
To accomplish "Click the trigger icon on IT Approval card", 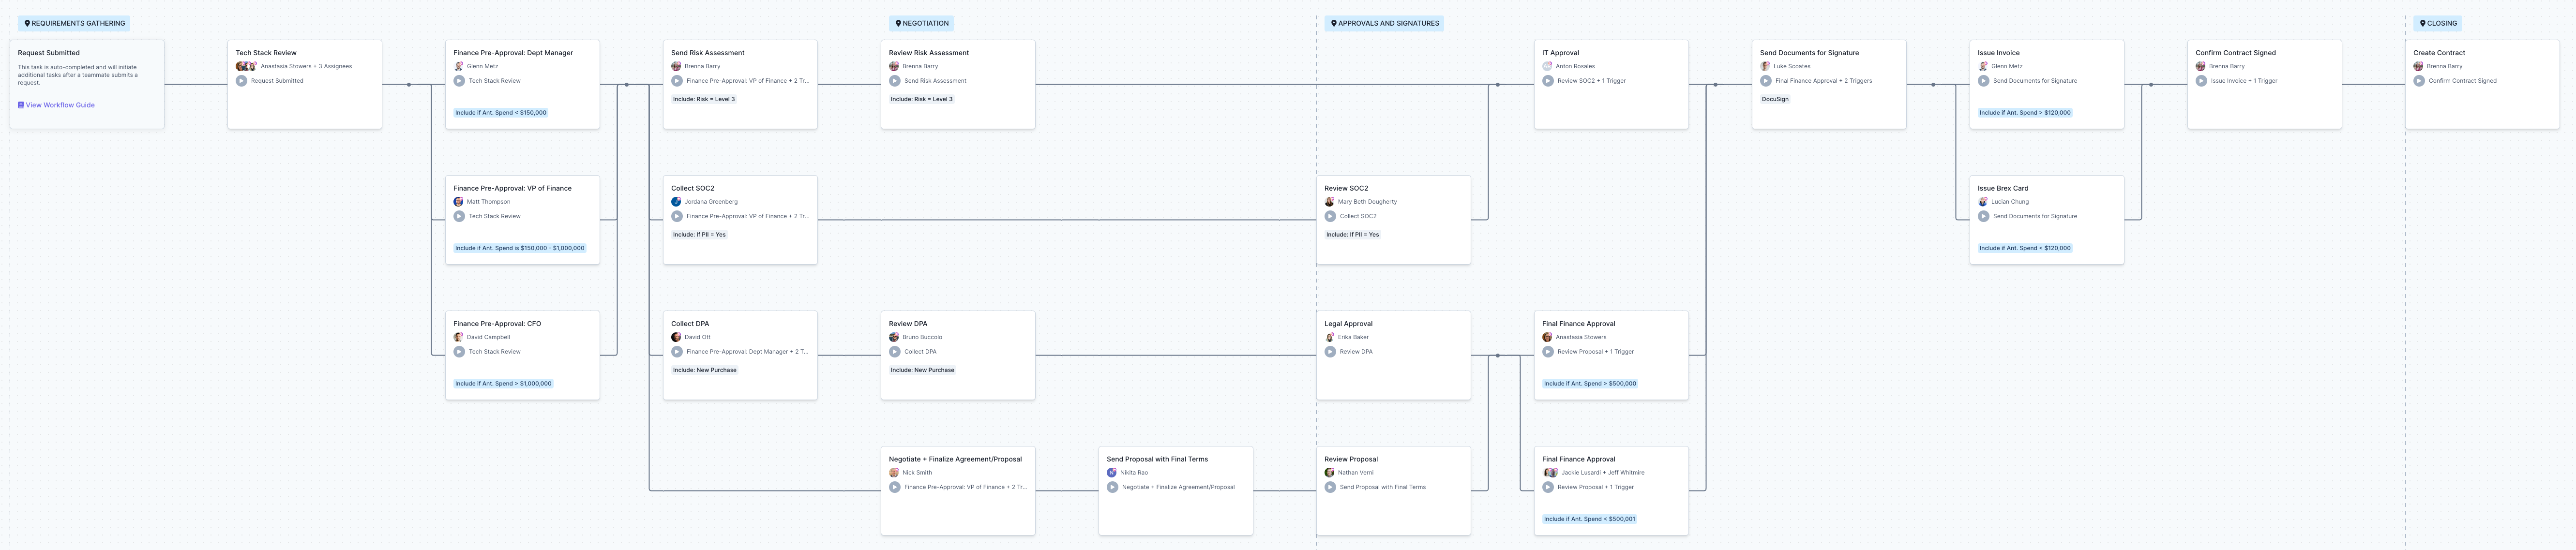I will [x=1548, y=81].
